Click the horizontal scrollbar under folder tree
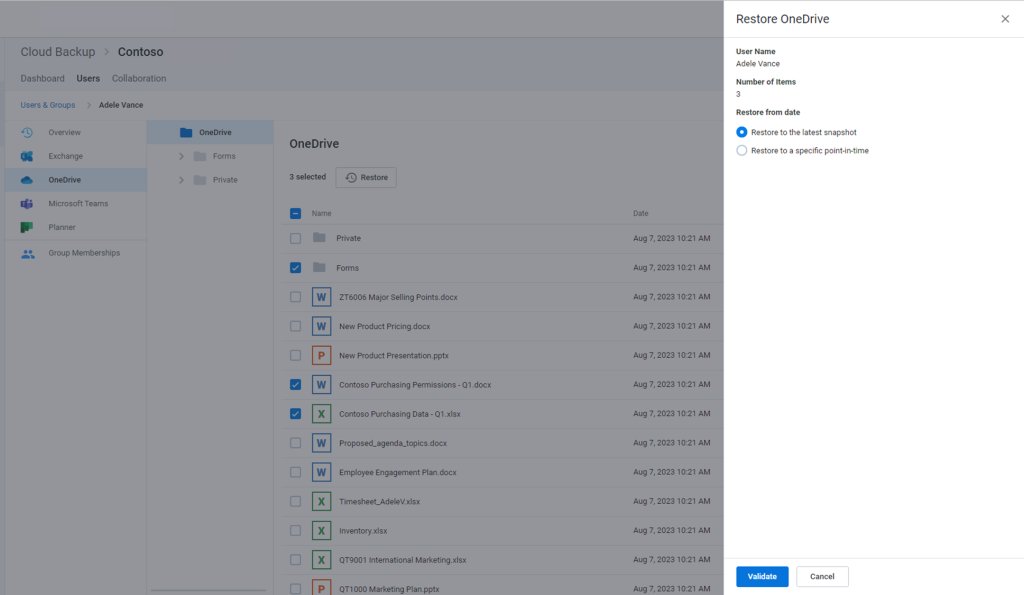 208,590
